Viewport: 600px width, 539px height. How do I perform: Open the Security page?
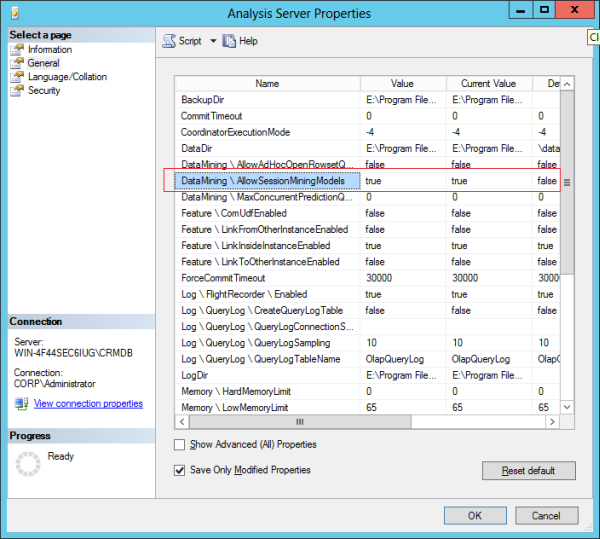click(44, 91)
